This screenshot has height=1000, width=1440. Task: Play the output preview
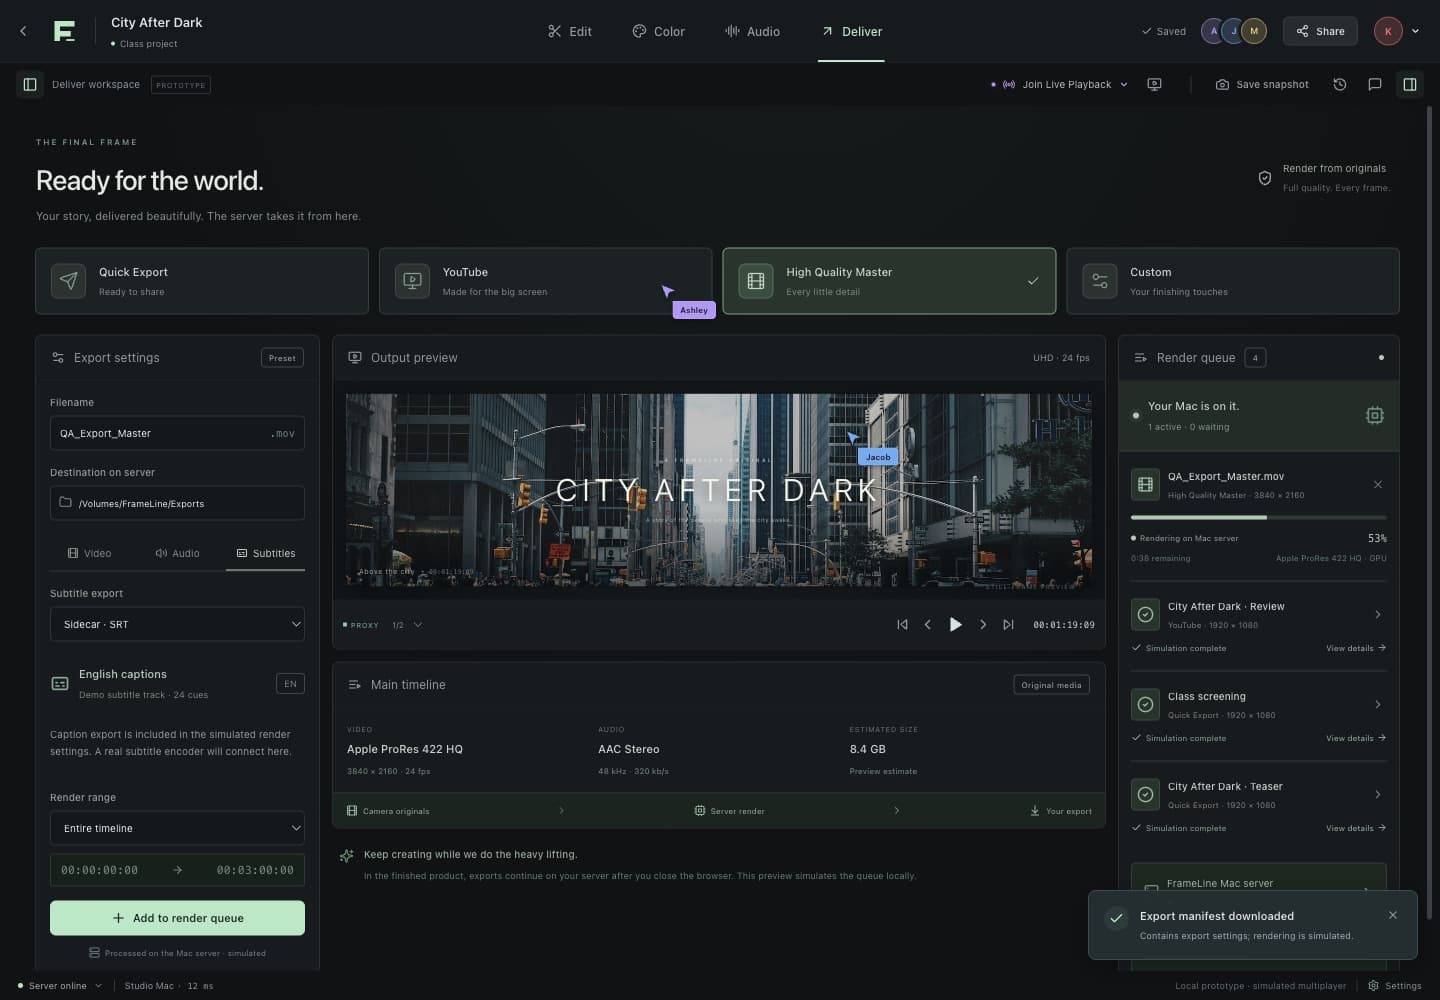[x=955, y=624]
